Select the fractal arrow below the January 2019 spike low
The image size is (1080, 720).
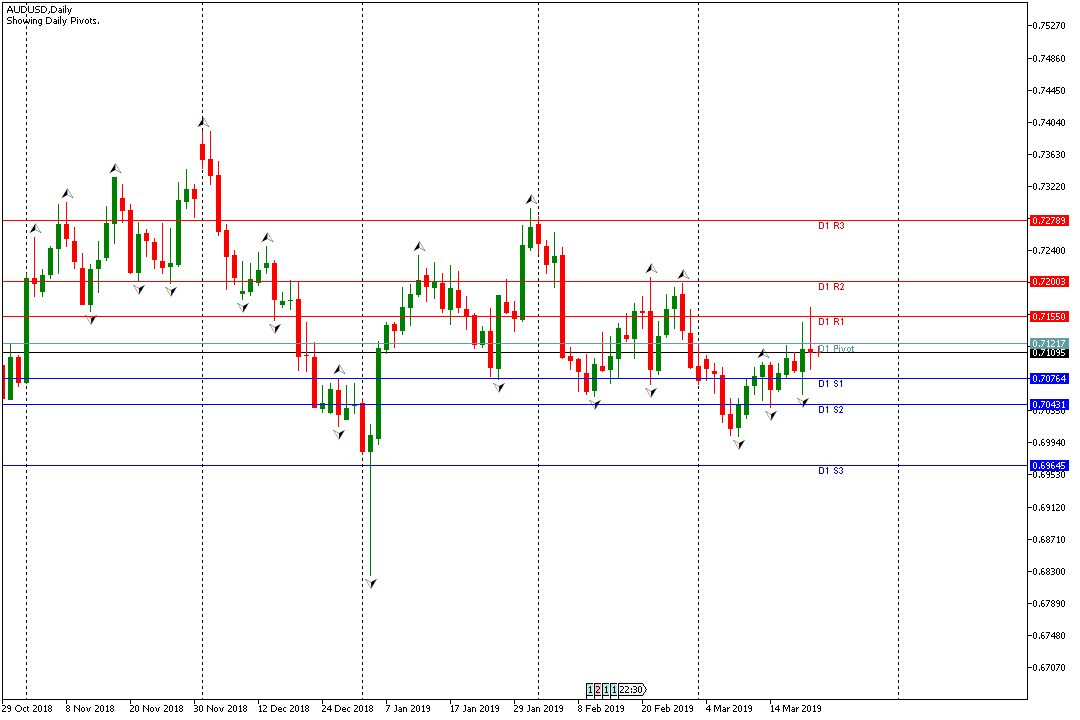pos(371,584)
